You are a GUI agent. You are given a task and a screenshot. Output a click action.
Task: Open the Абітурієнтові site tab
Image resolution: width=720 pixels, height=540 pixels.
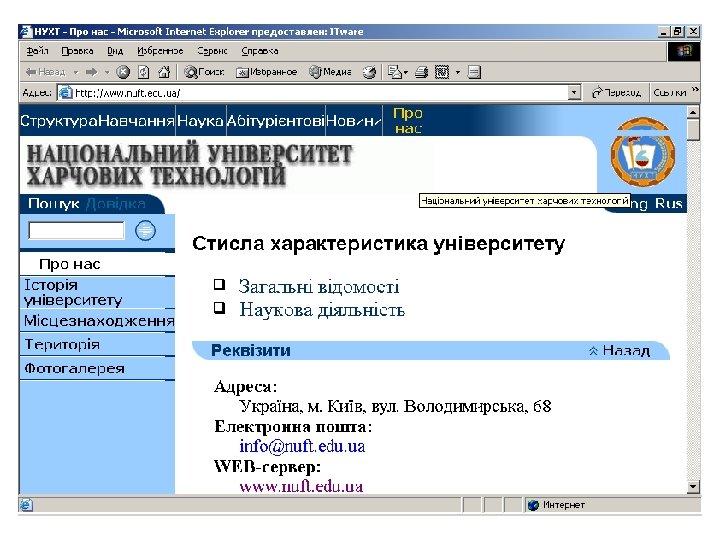pyautogui.click(x=276, y=121)
